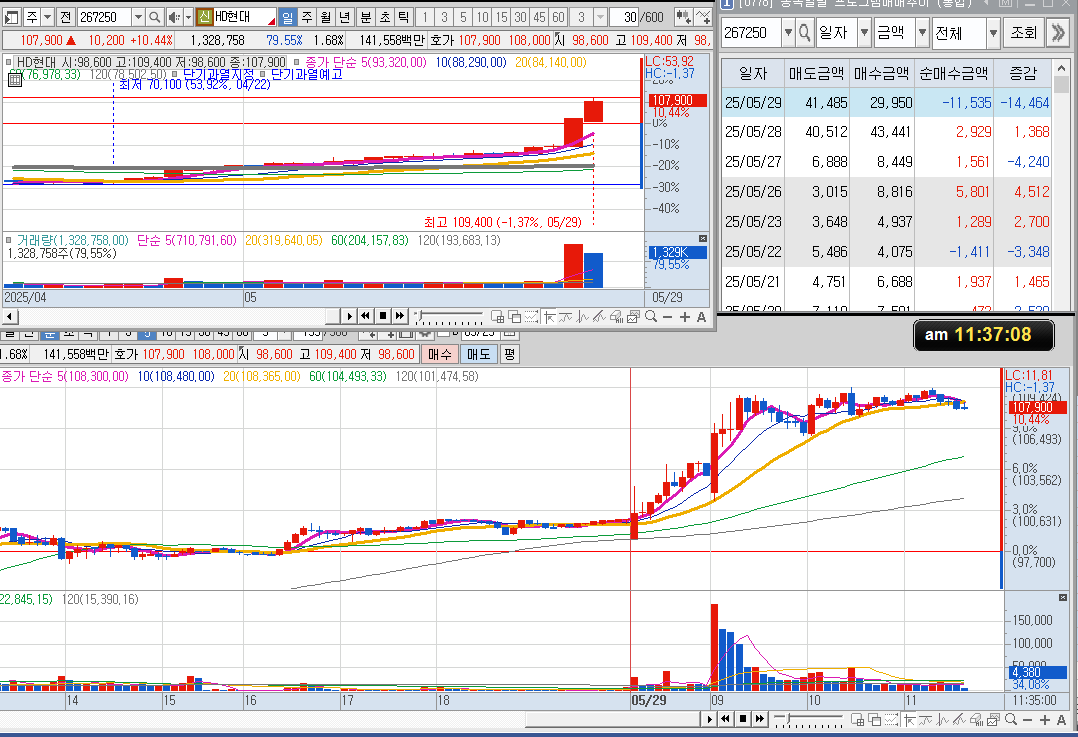Open the 주 market type dropdown arrow
The image size is (1078, 737).
(47, 16)
